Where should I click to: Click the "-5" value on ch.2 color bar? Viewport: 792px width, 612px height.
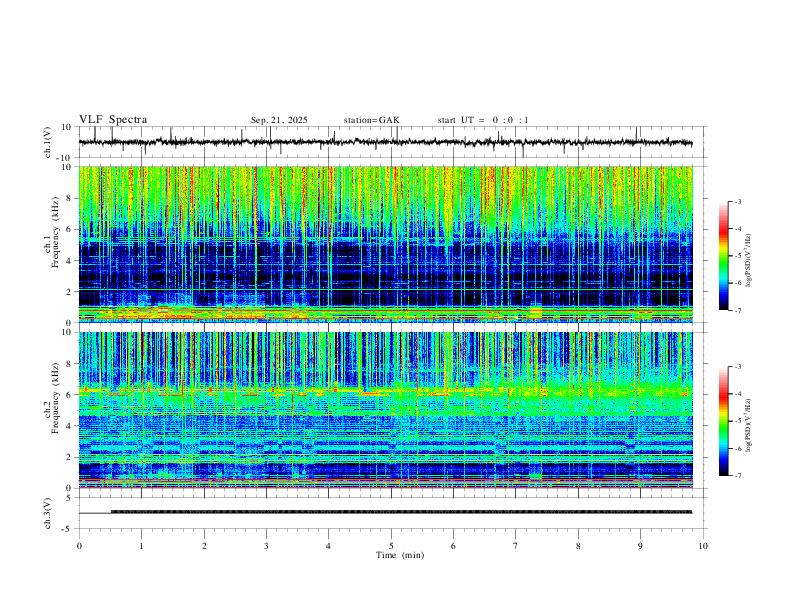(x=737, y=421)
